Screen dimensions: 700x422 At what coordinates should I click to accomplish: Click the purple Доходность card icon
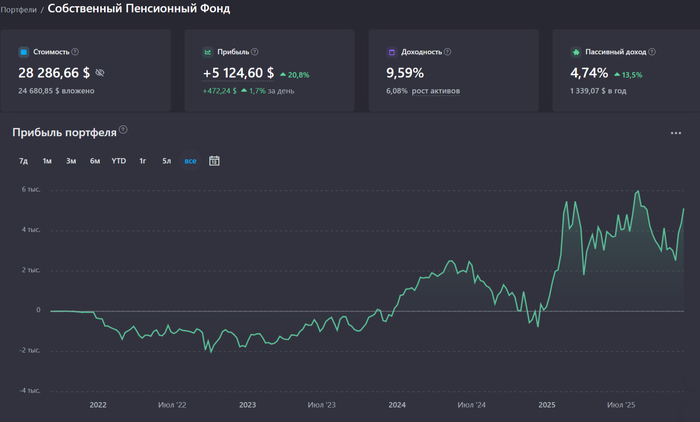coord(391,51)
